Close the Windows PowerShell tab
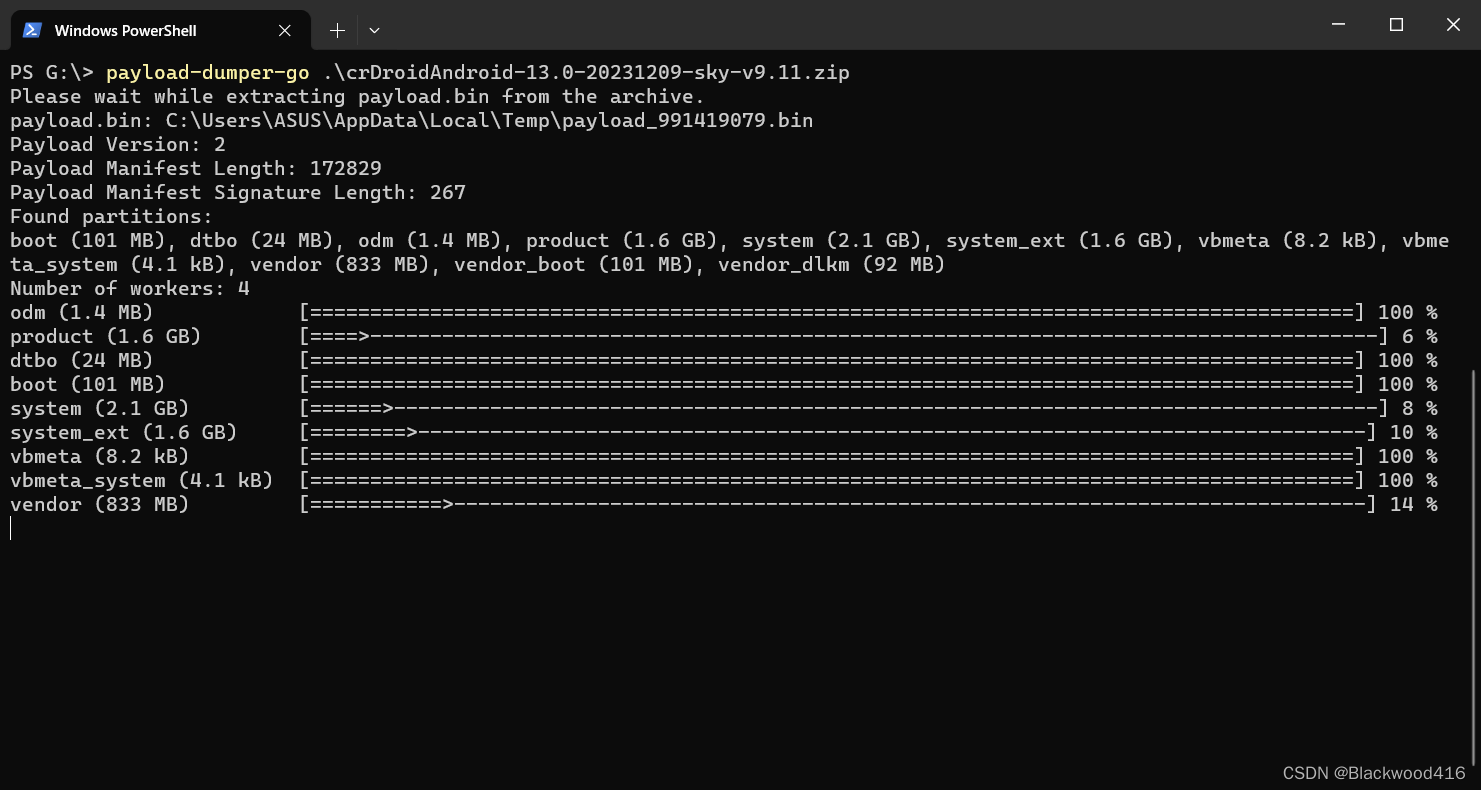The height and width of the screenshot is (790, 1481). (283, 30)
